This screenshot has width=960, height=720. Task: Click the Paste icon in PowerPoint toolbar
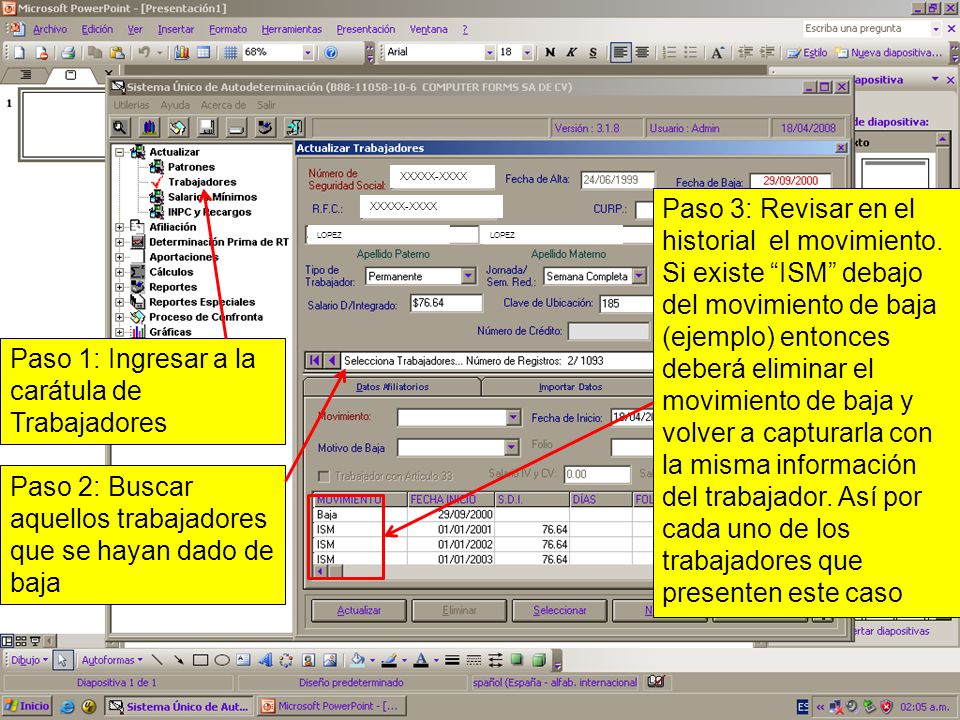point(116,53)
